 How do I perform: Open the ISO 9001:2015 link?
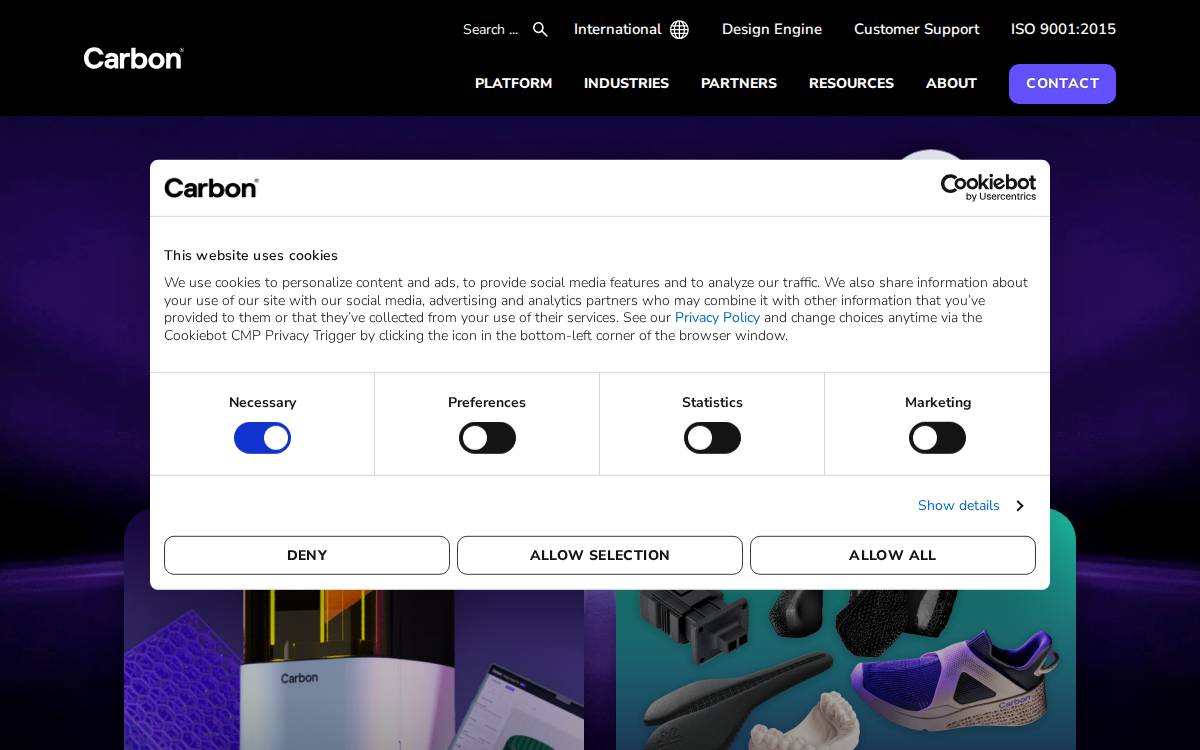(1063, 30)
